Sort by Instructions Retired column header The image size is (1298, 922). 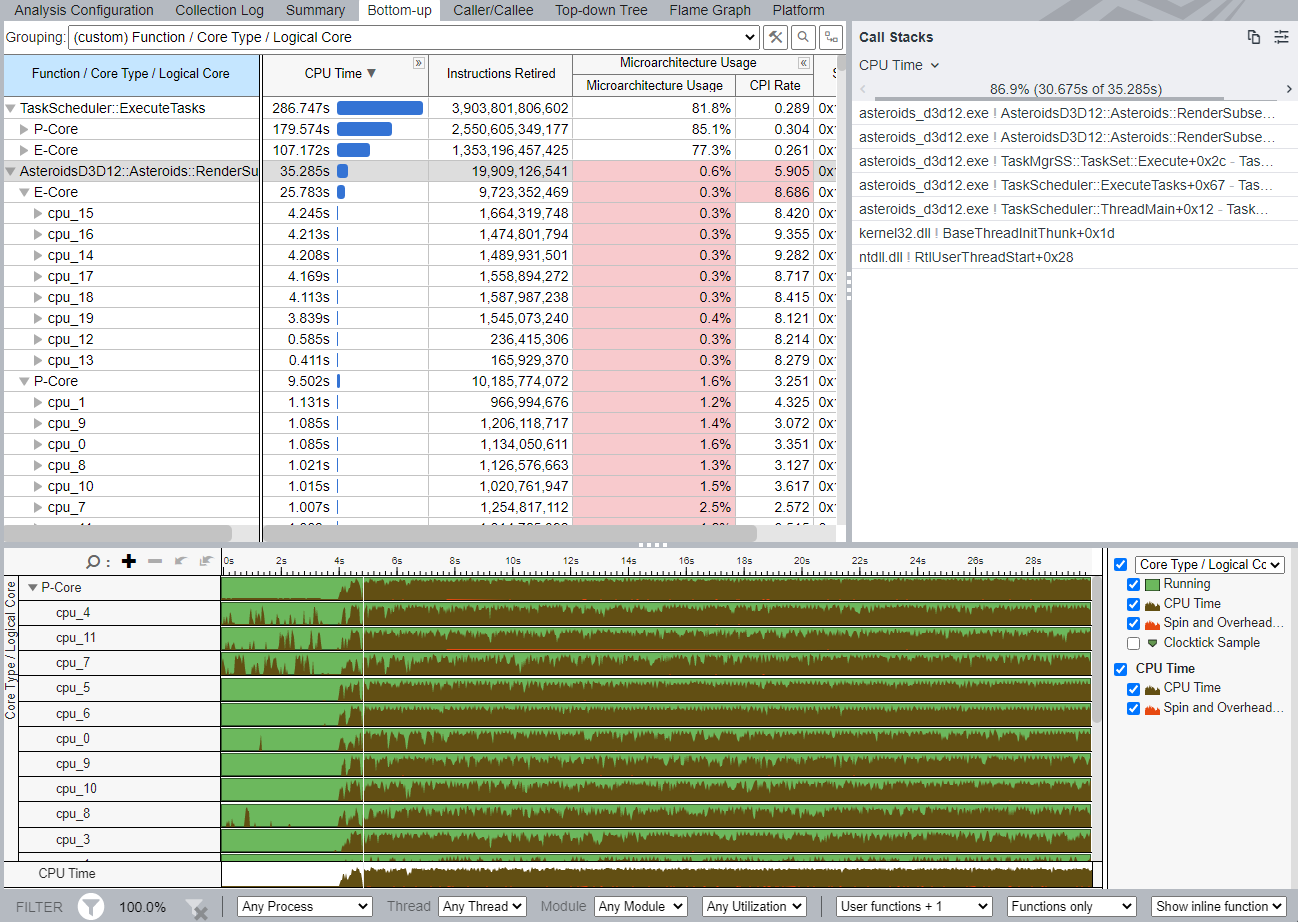pos(501,73)
